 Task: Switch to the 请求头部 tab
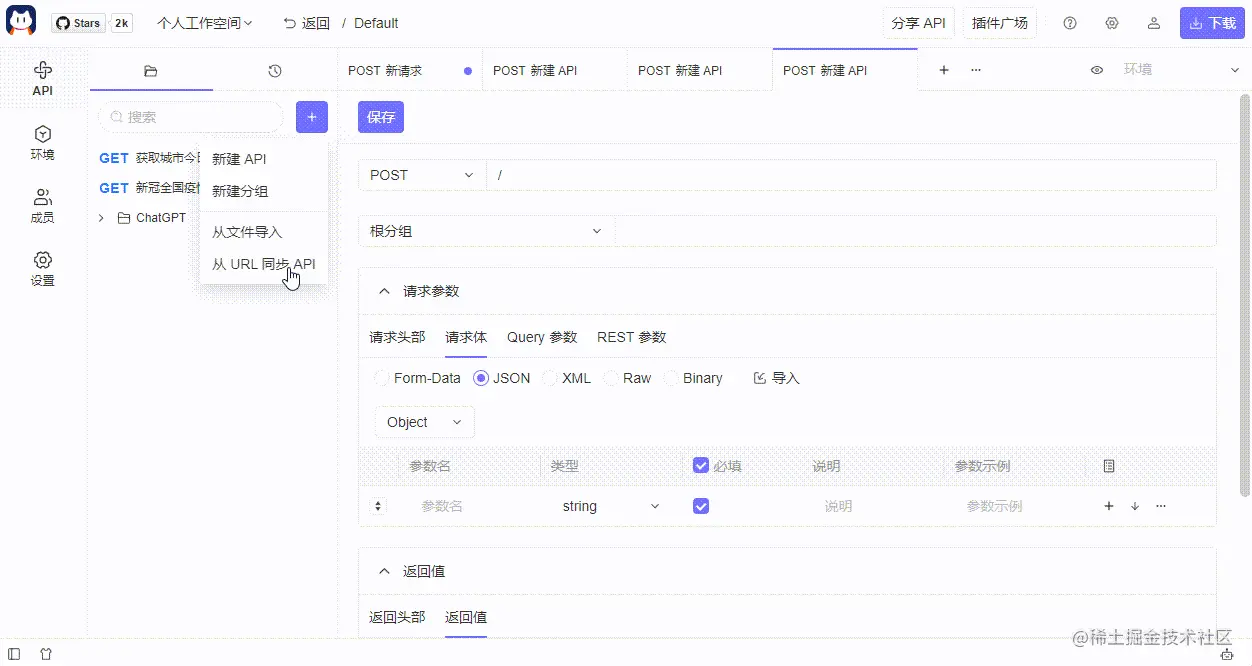click(397, 337)
